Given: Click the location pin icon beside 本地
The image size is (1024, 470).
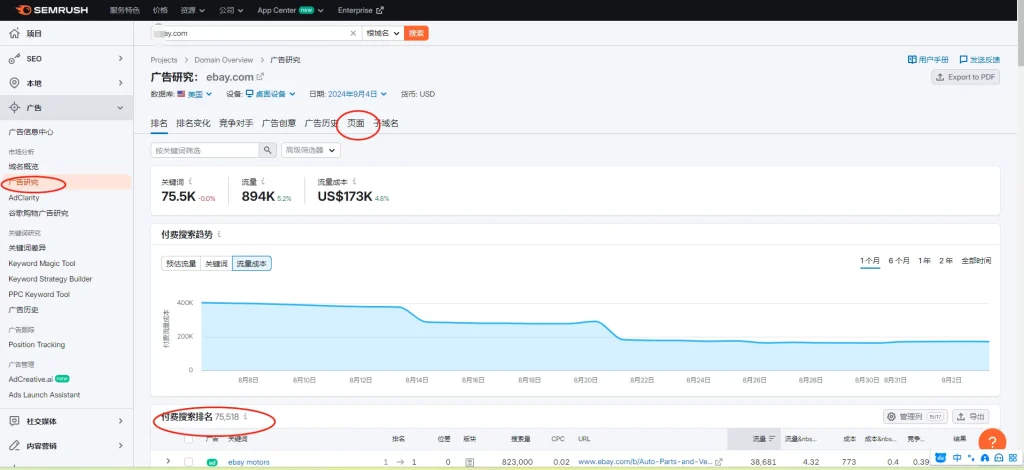Looking at the screenshot, I should pyautogui.click(x=14, y=83).
